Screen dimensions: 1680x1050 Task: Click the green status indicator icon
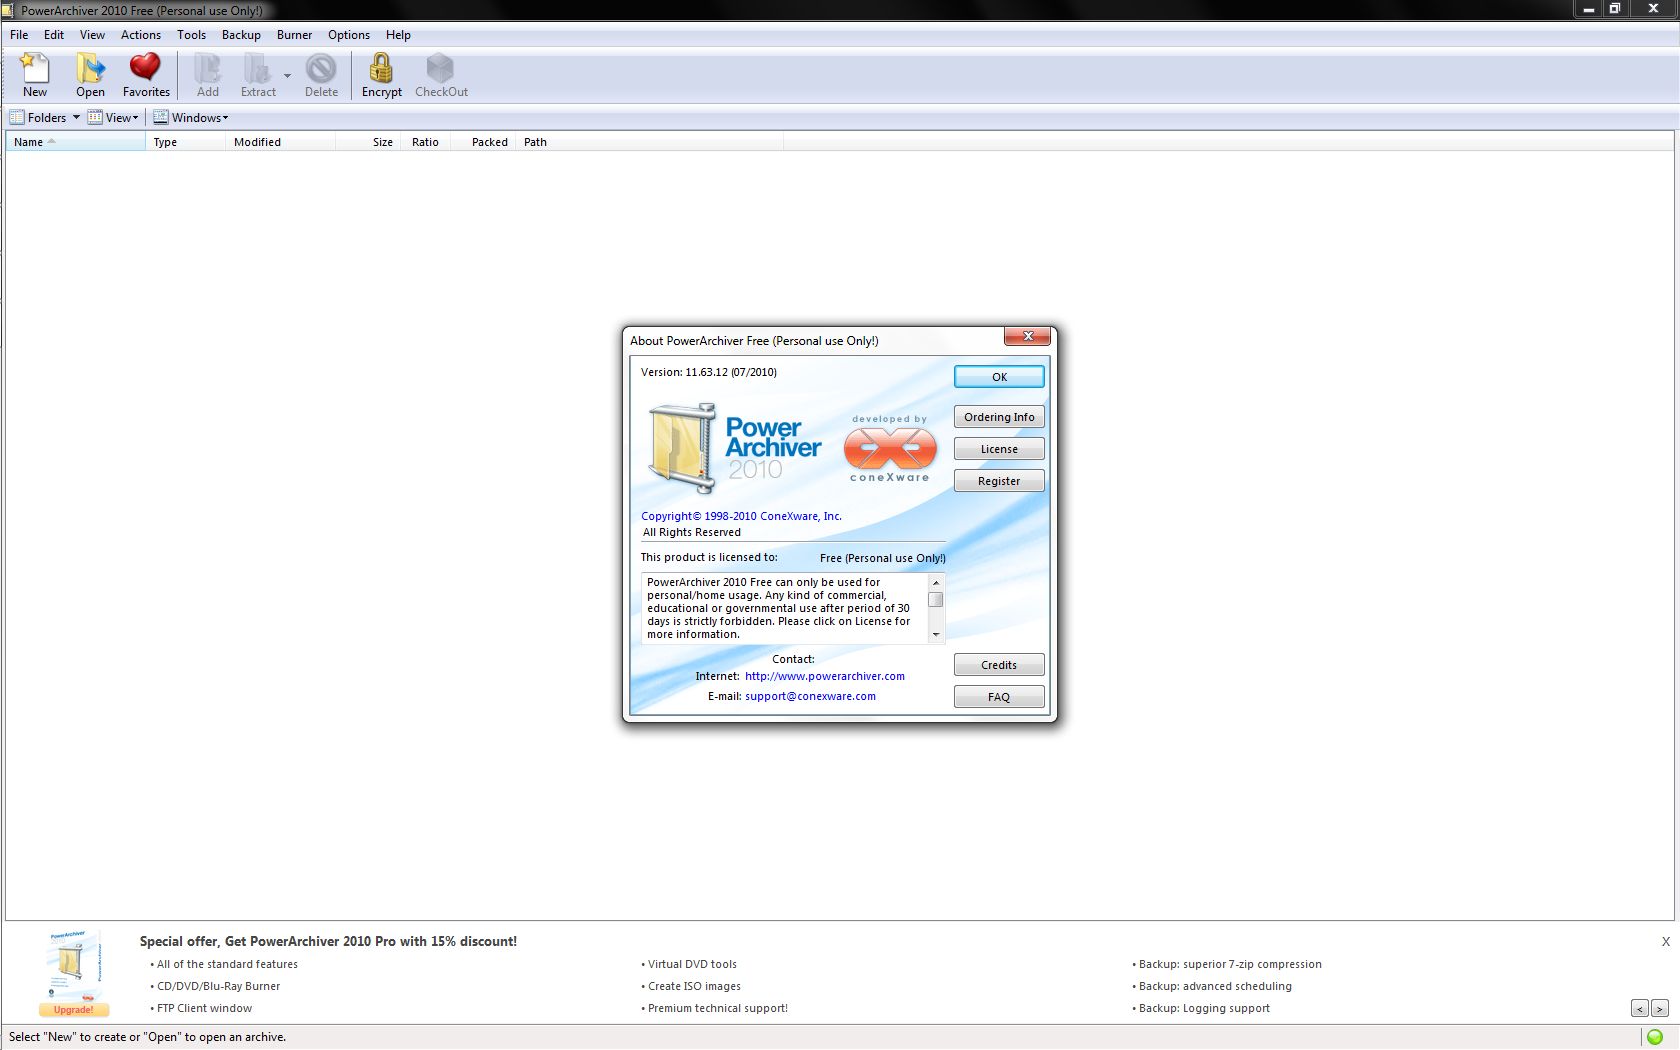click(1655, 1037)
